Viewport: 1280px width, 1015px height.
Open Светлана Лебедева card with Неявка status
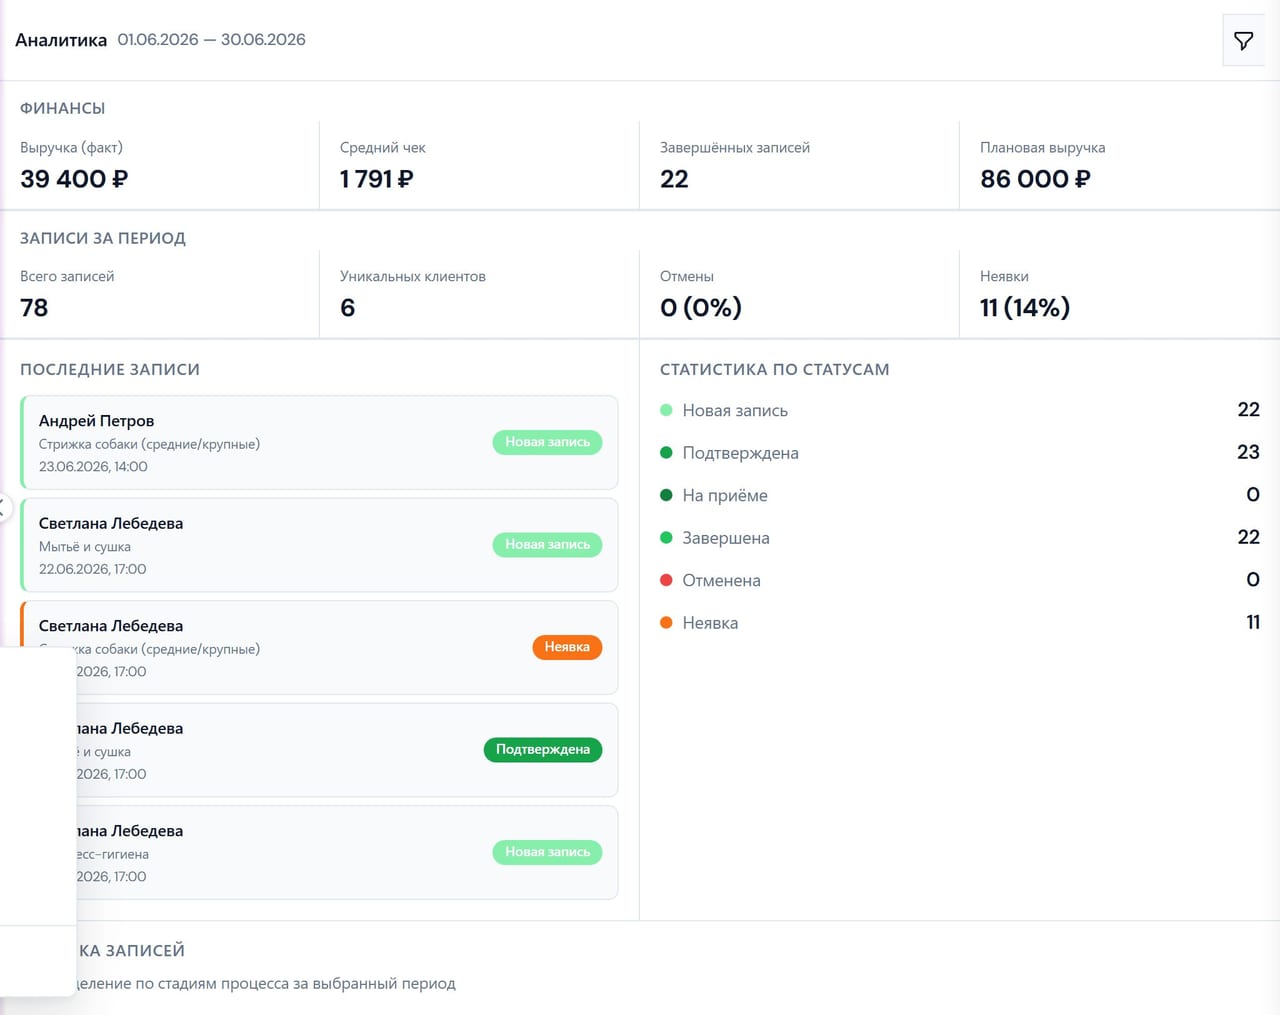(x=319, y=647)
